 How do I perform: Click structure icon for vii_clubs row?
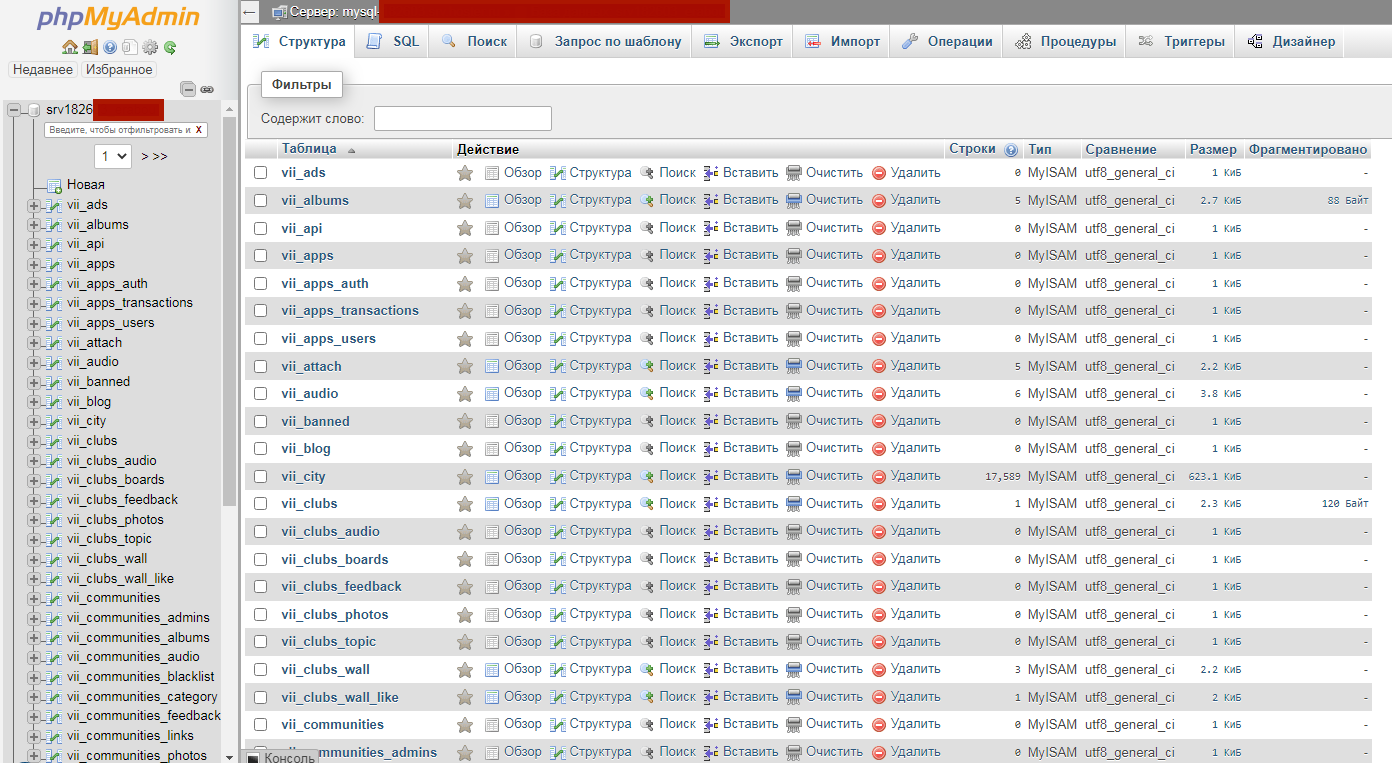coord(558,503)
